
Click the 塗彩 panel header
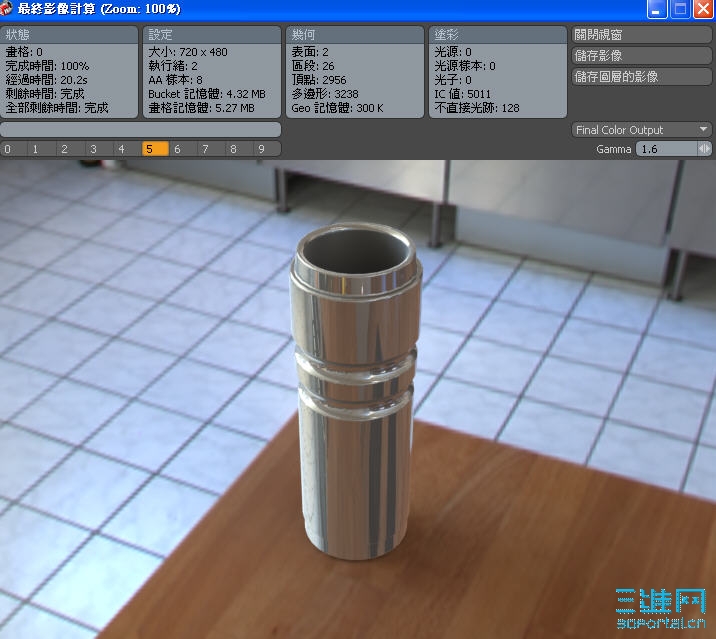[498, 35]
